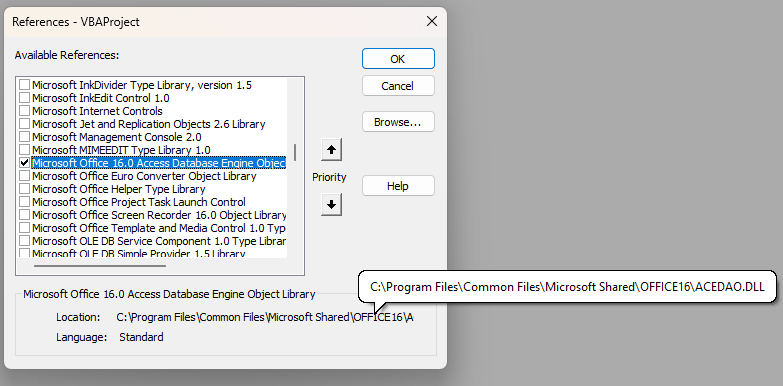Select Microsoft Office Project Task Launch Control

point(139,202)
